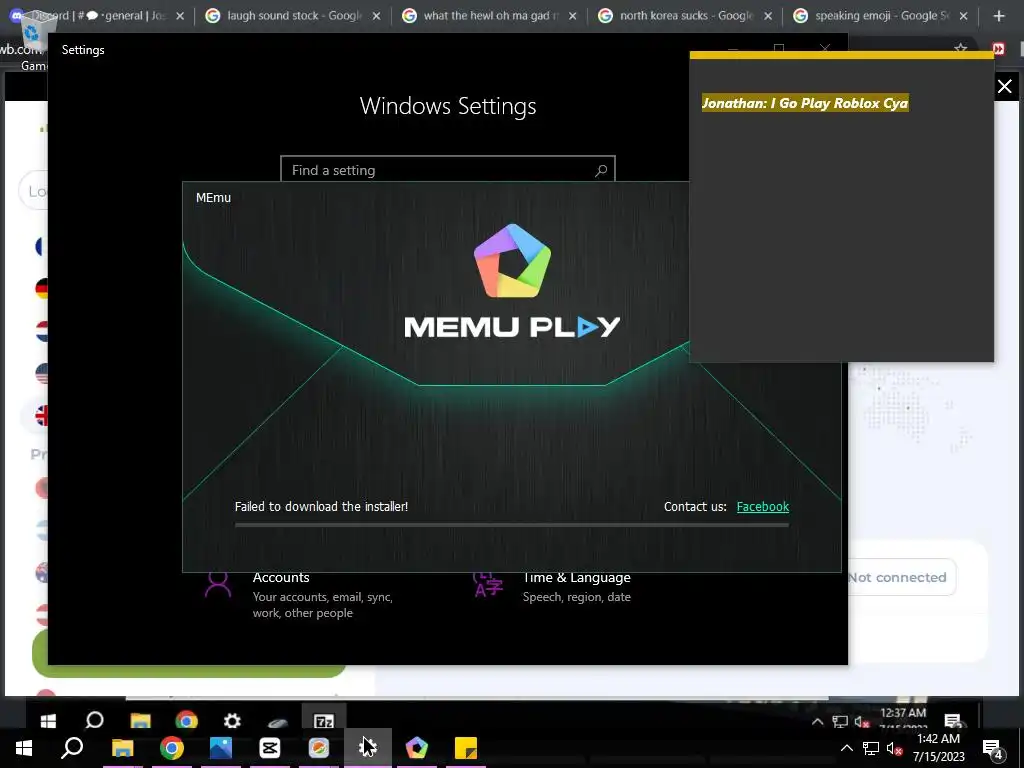Image resolution: width=1024 pixels, height=768 pixels.
Task: Open notification center showing 4 notifications
Action: (x=993, y=749)
